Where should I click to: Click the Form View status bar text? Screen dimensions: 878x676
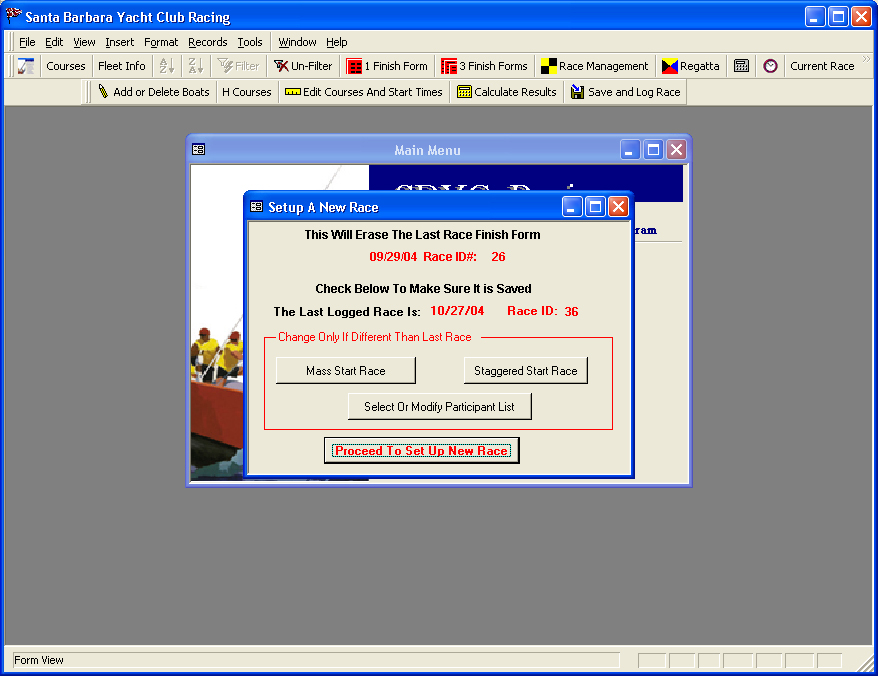(39, 660)
